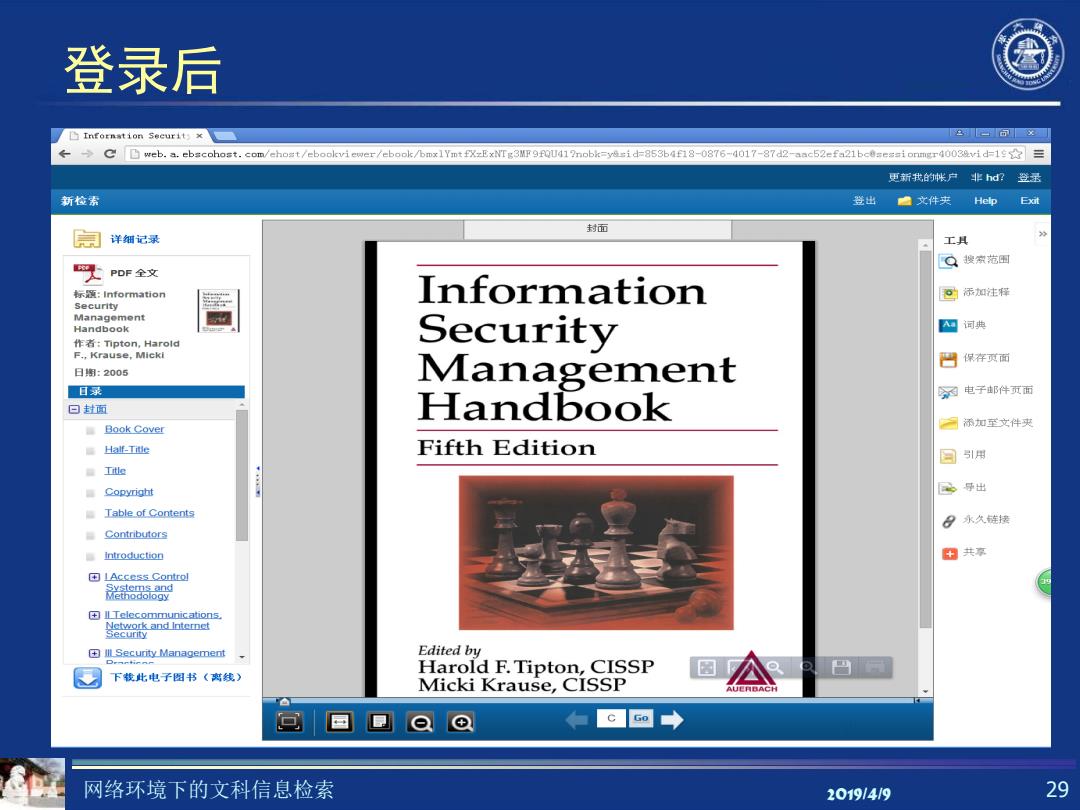Open the Introduction contents link

[134, 556]
